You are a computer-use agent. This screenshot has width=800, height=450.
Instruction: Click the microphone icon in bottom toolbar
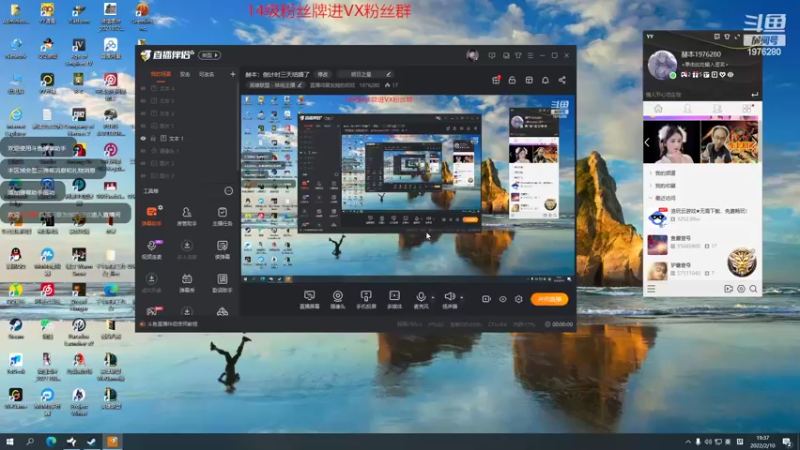point(421,297)
